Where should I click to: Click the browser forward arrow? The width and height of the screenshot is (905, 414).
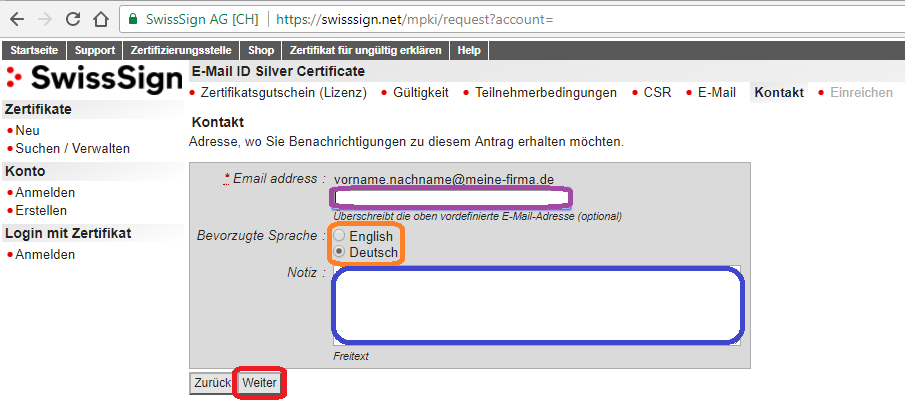coord(44,19)
